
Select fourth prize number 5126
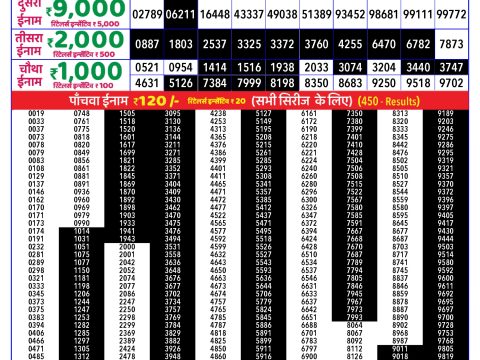coord(180,83)
